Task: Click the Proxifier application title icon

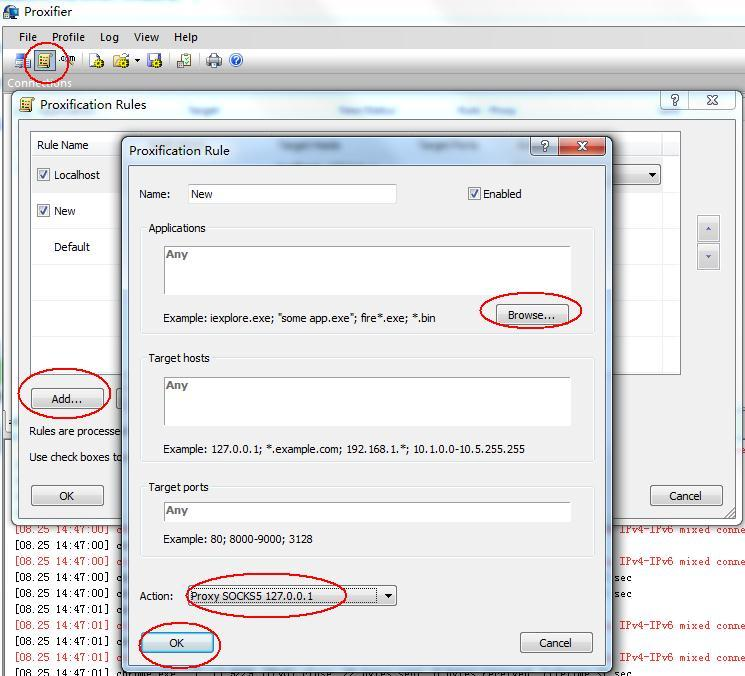Action: tap(10, 12)
